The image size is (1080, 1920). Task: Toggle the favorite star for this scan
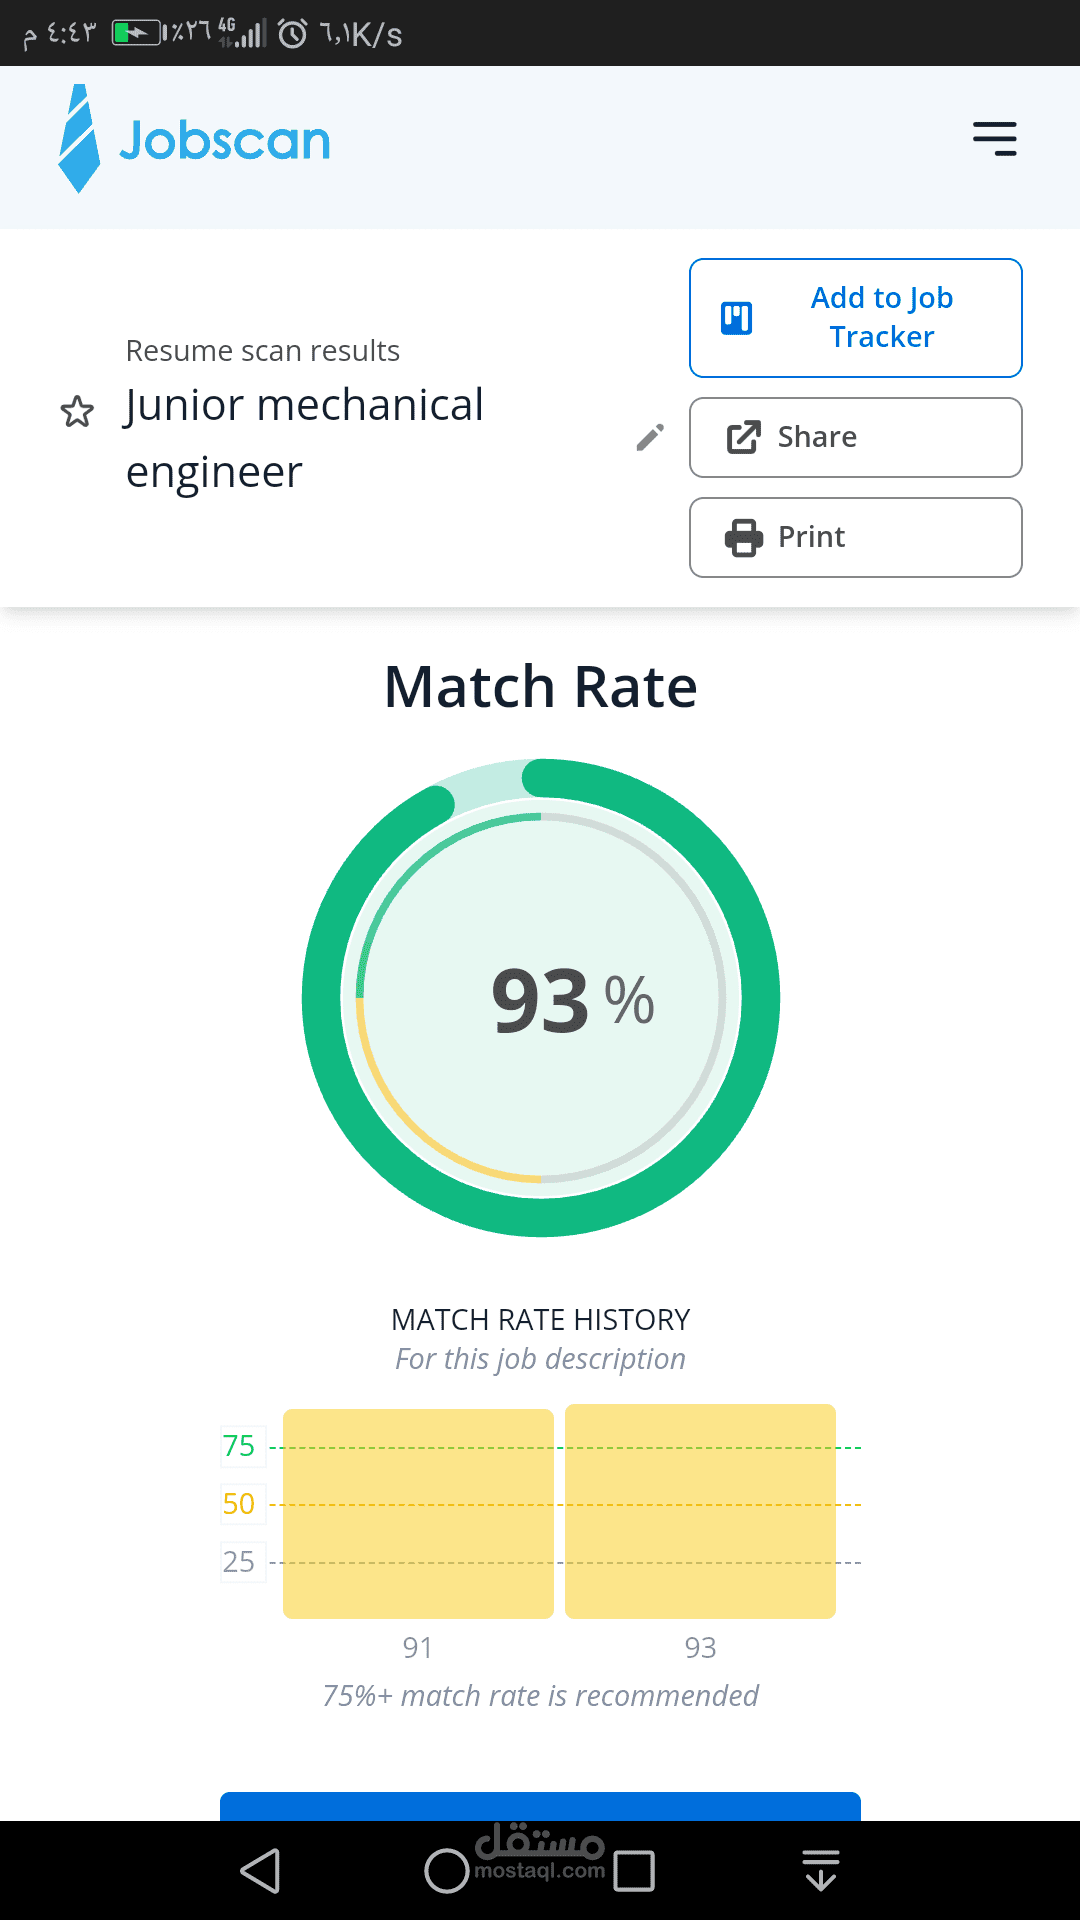[x=77, y=411]
